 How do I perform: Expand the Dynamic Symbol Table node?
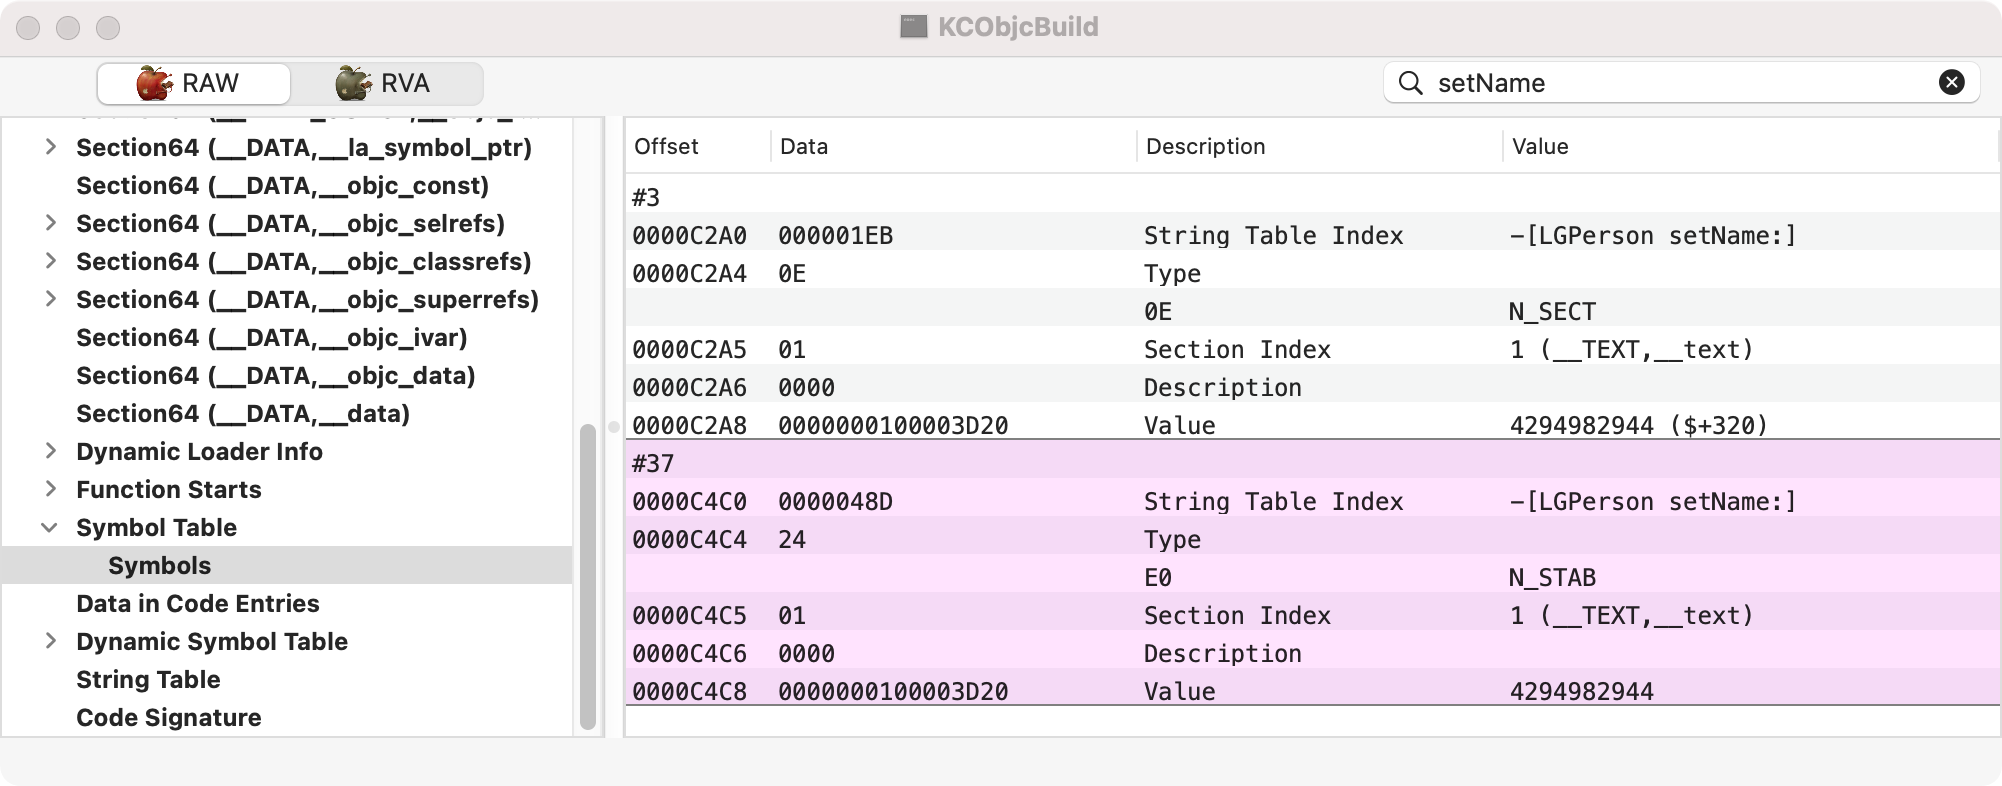[x=50, y=641]
